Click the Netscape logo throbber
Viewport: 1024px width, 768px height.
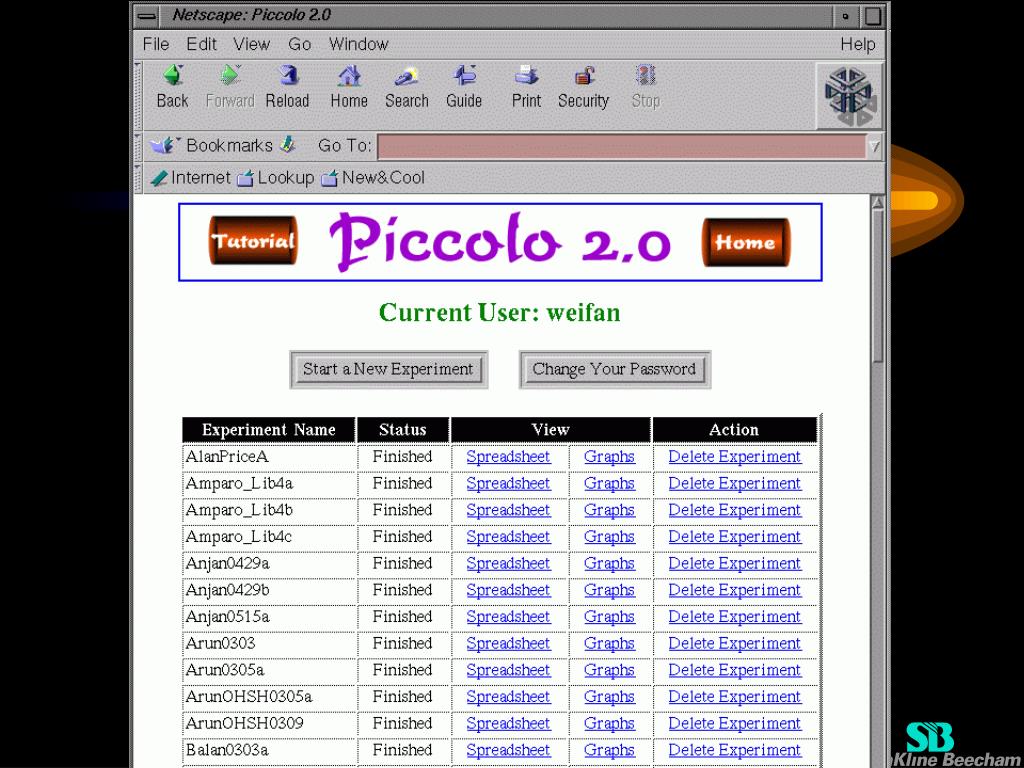pos(849,96)
